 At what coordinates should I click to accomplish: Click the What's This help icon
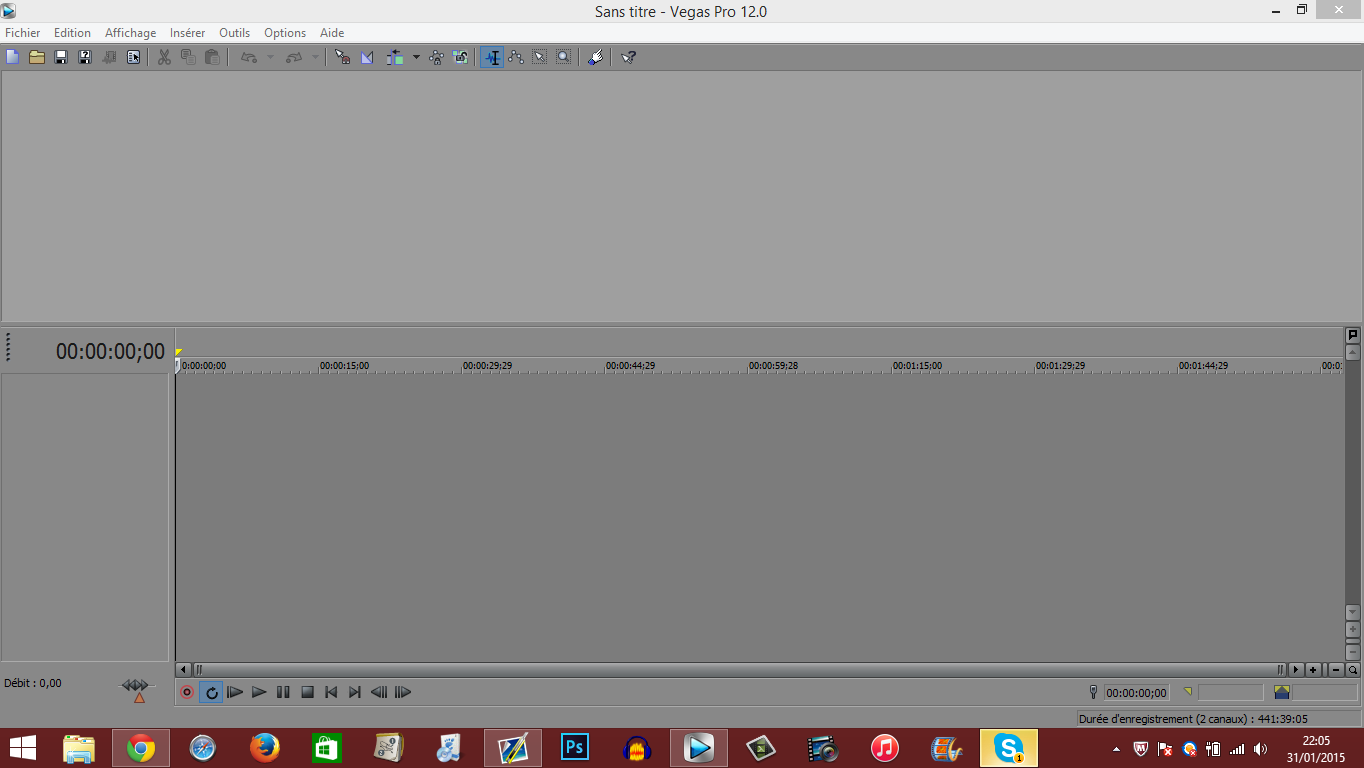point(628,57)
